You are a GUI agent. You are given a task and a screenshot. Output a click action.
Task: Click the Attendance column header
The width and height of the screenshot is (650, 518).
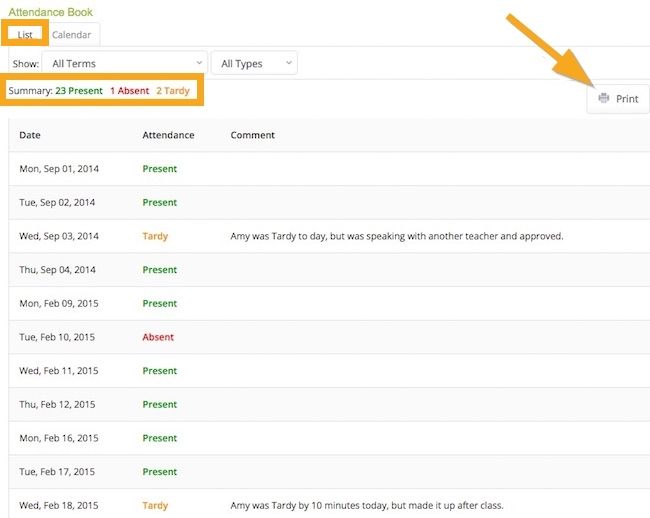[168, 135]
